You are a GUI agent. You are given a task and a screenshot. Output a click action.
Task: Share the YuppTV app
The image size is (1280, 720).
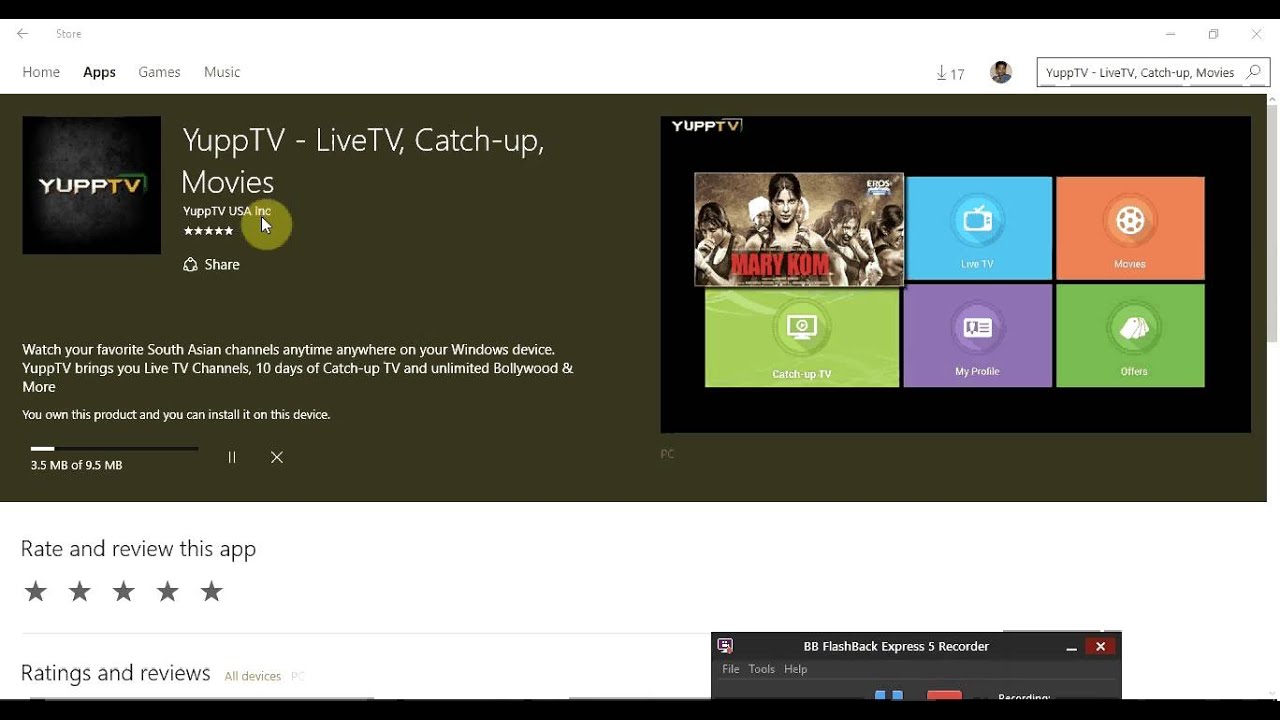pyautogui.click(x=211, y=265)
